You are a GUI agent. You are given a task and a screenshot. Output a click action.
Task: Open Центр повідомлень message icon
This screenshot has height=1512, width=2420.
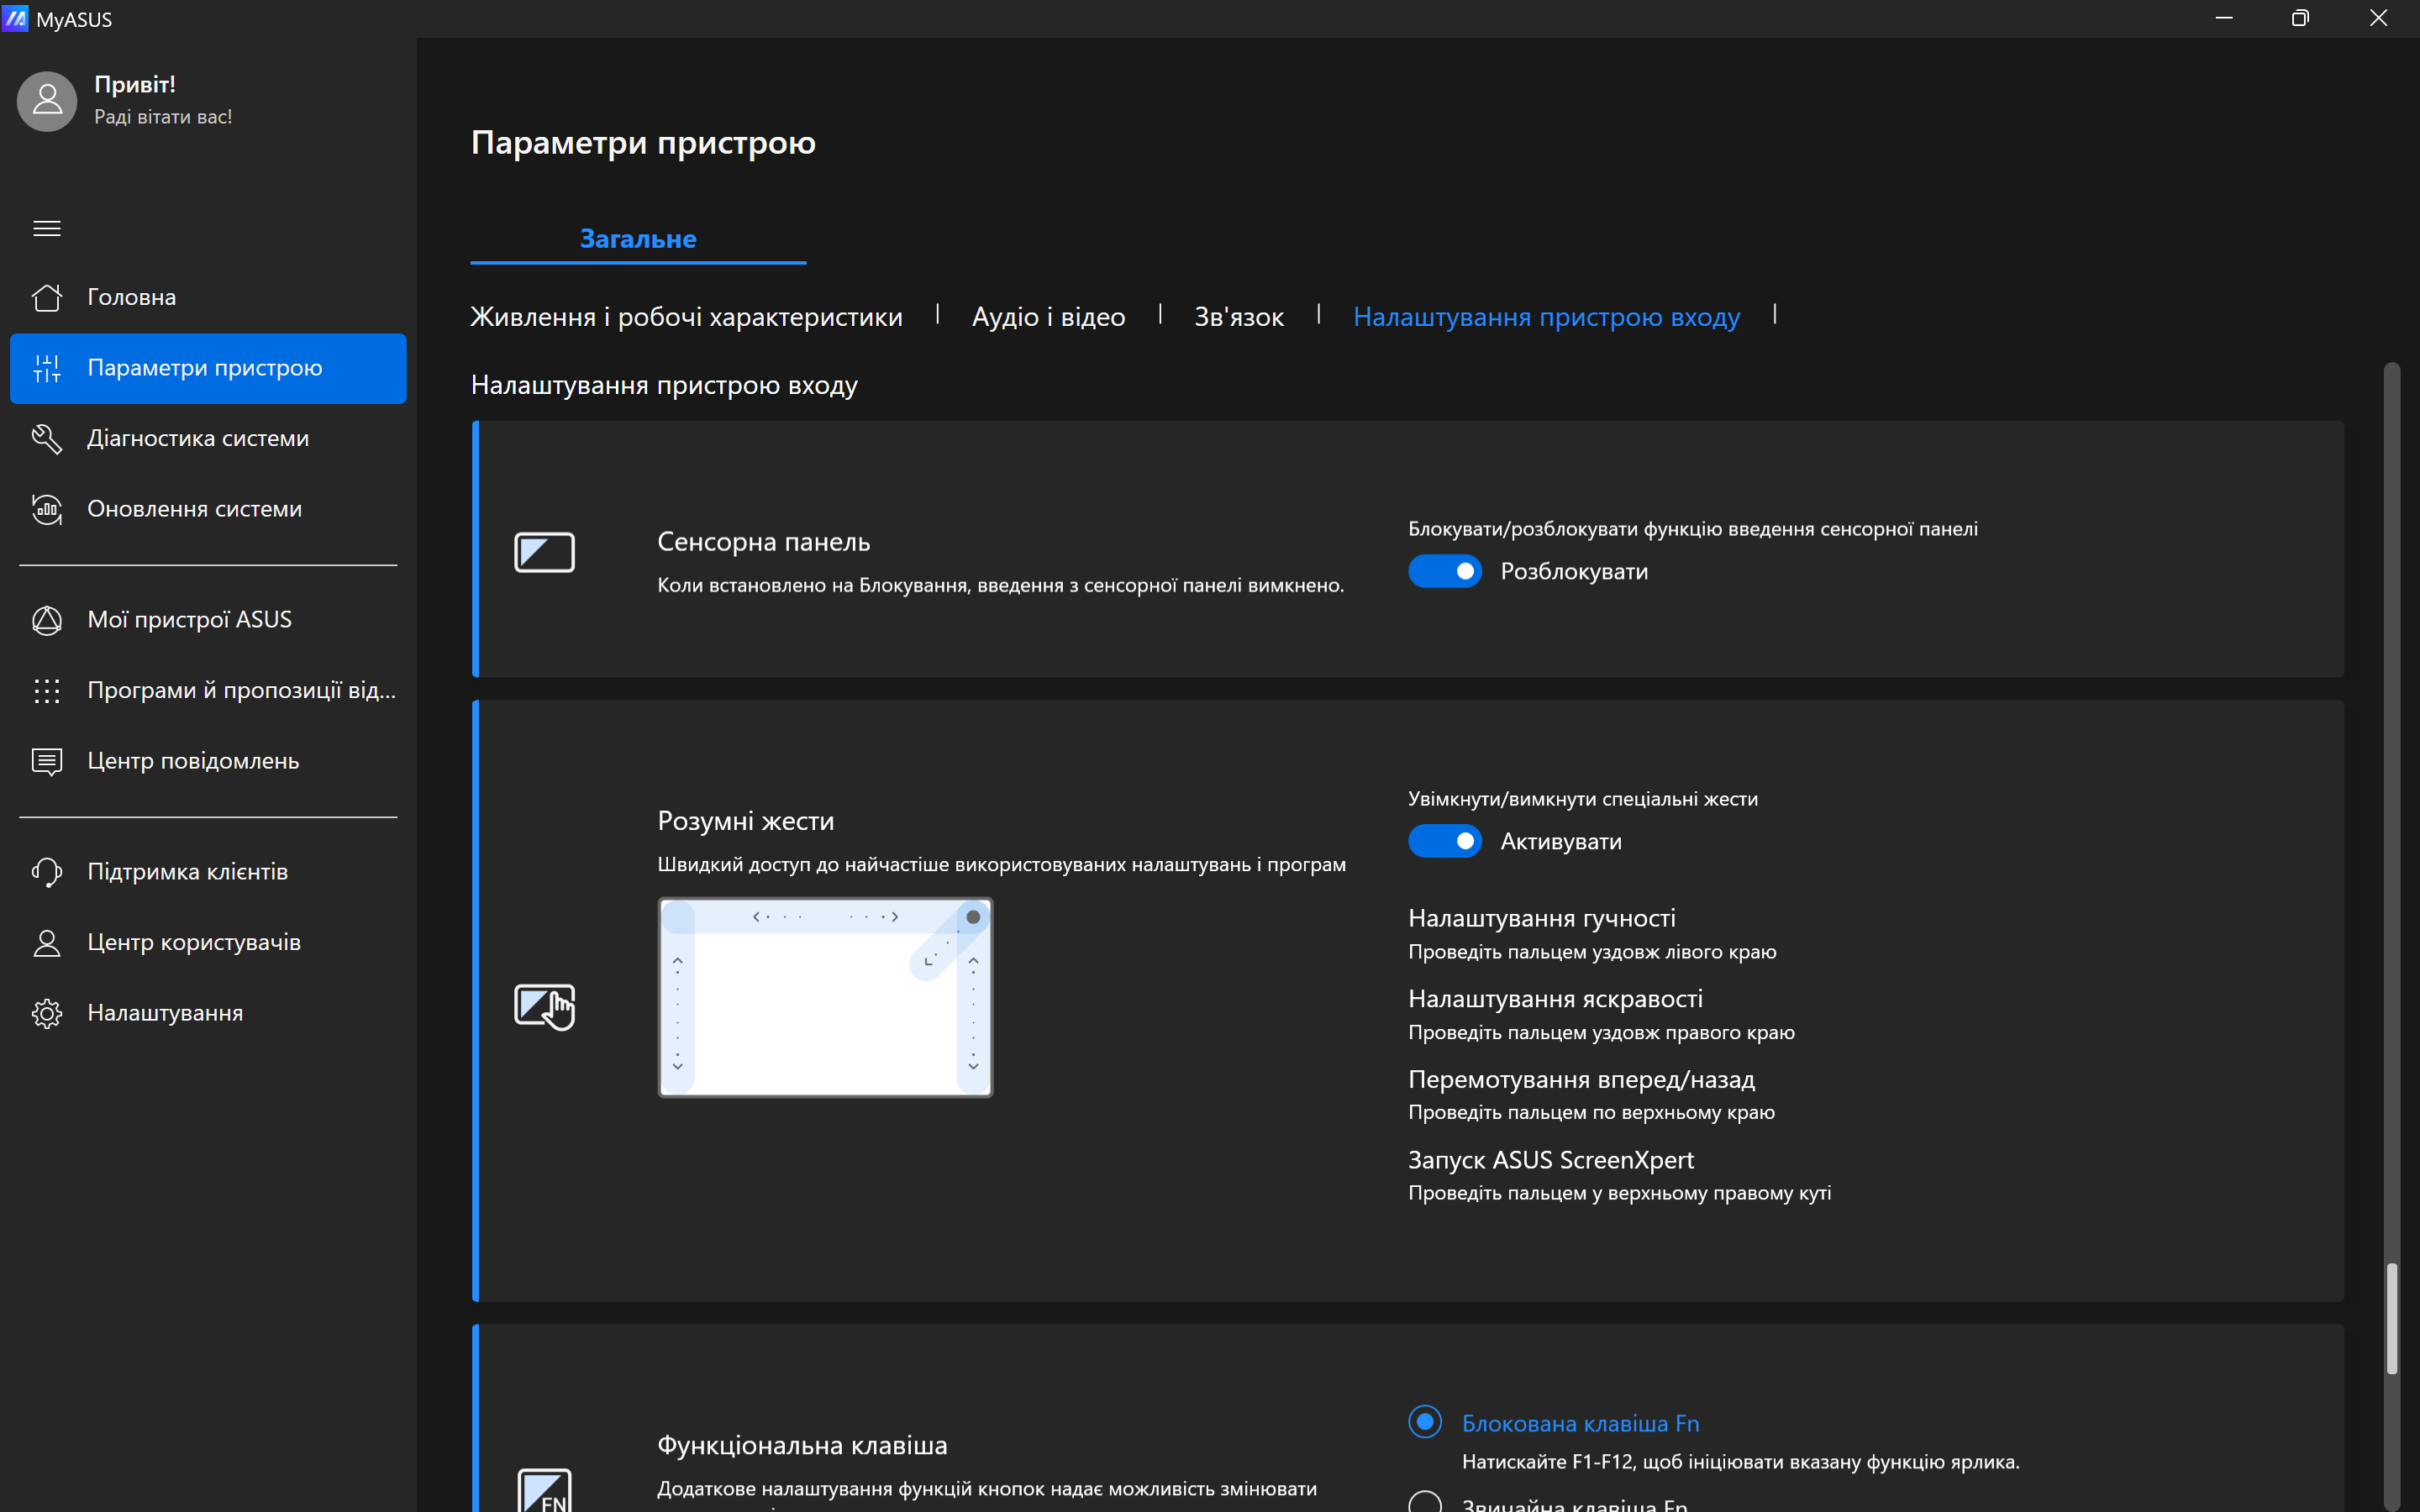[x=47, y=761]
